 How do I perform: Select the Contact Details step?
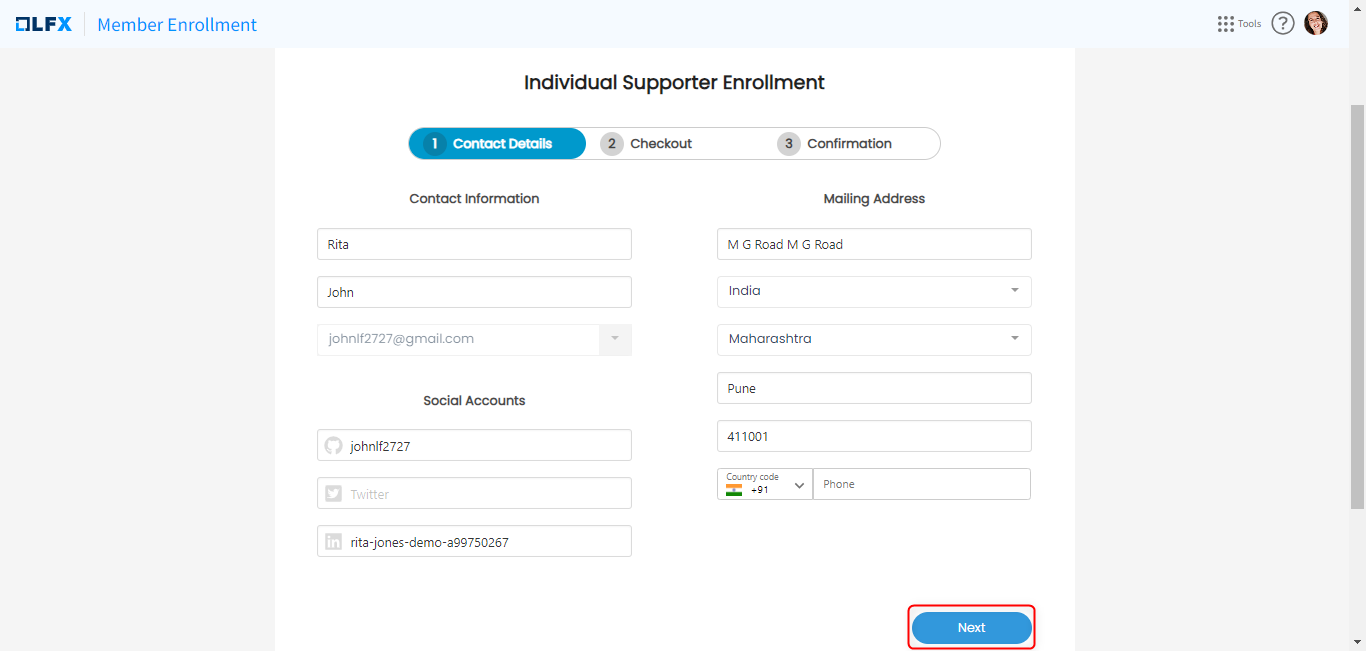pyautogui.click(x=497, y=144)
